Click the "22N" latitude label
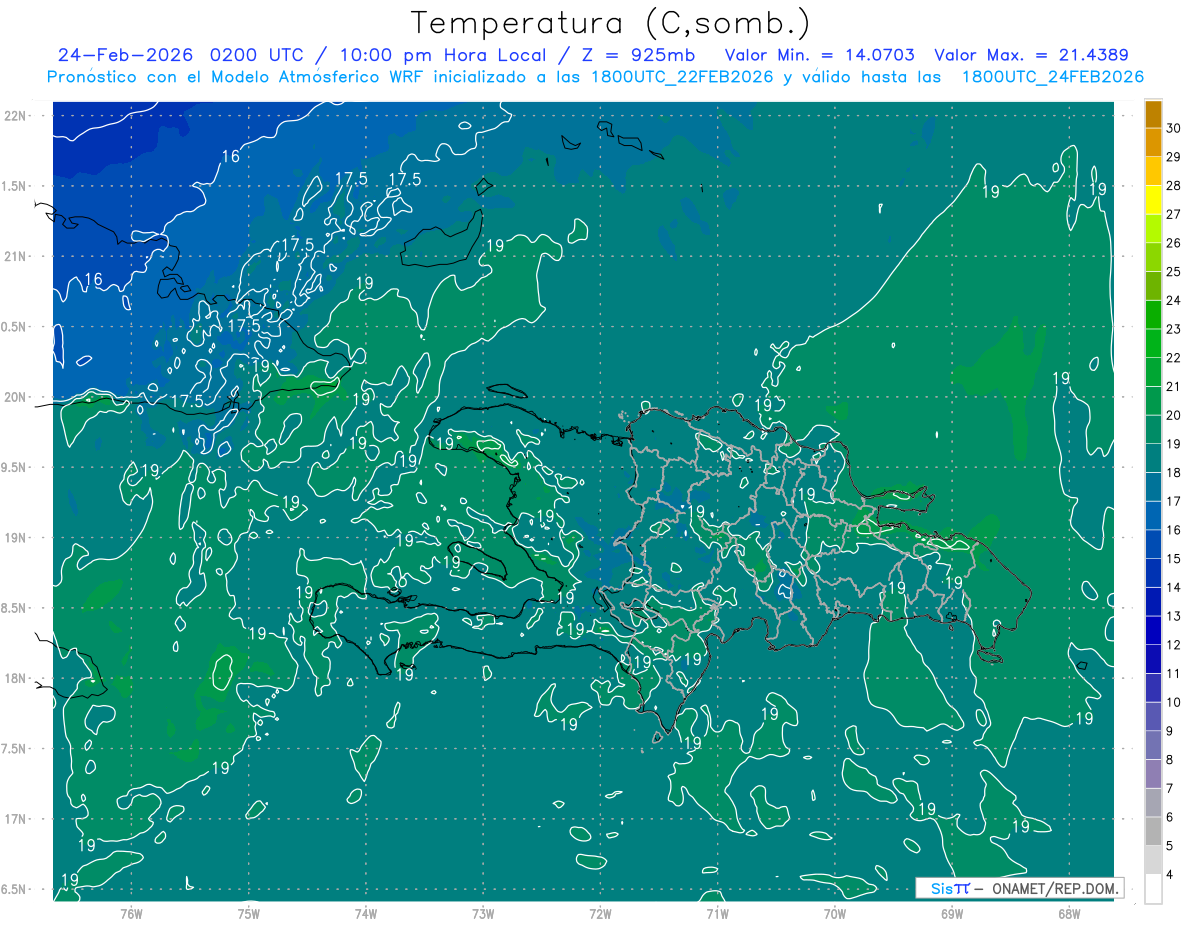Viewport: 1200px width, 927px height. 15,116
